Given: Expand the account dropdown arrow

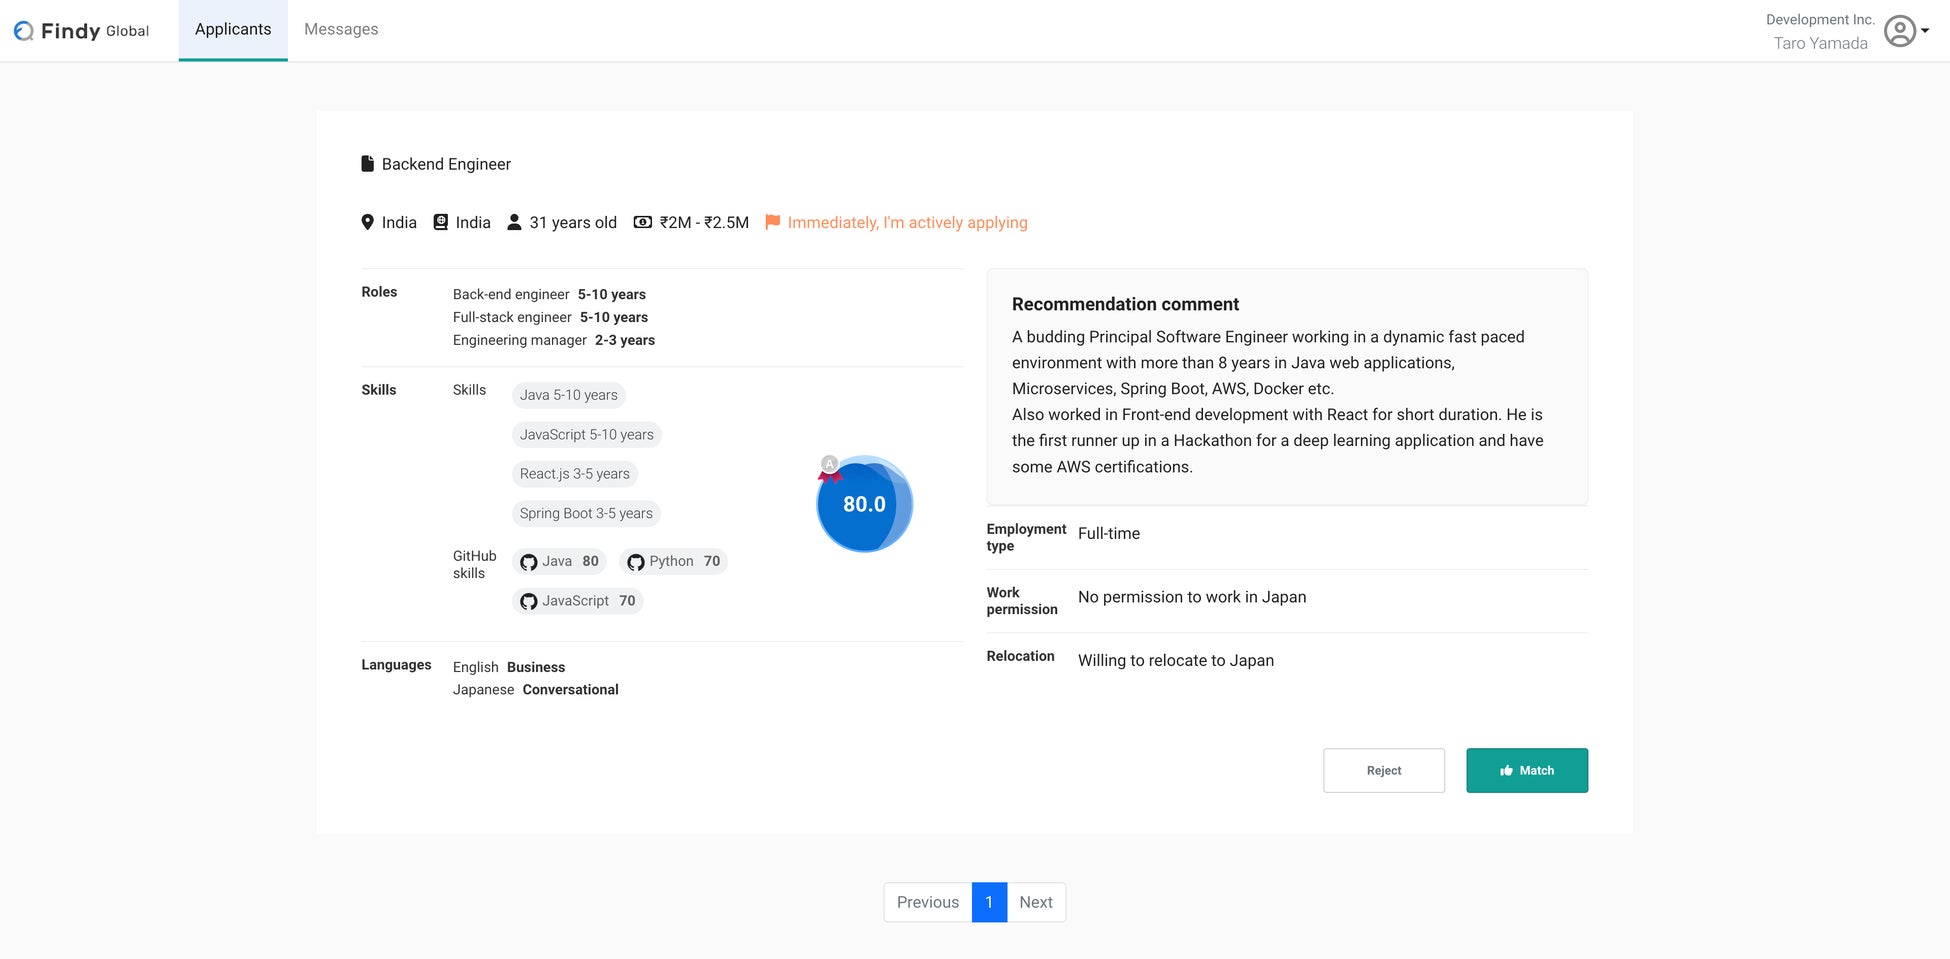Looking at the screenshot, I should point(1925,31).
